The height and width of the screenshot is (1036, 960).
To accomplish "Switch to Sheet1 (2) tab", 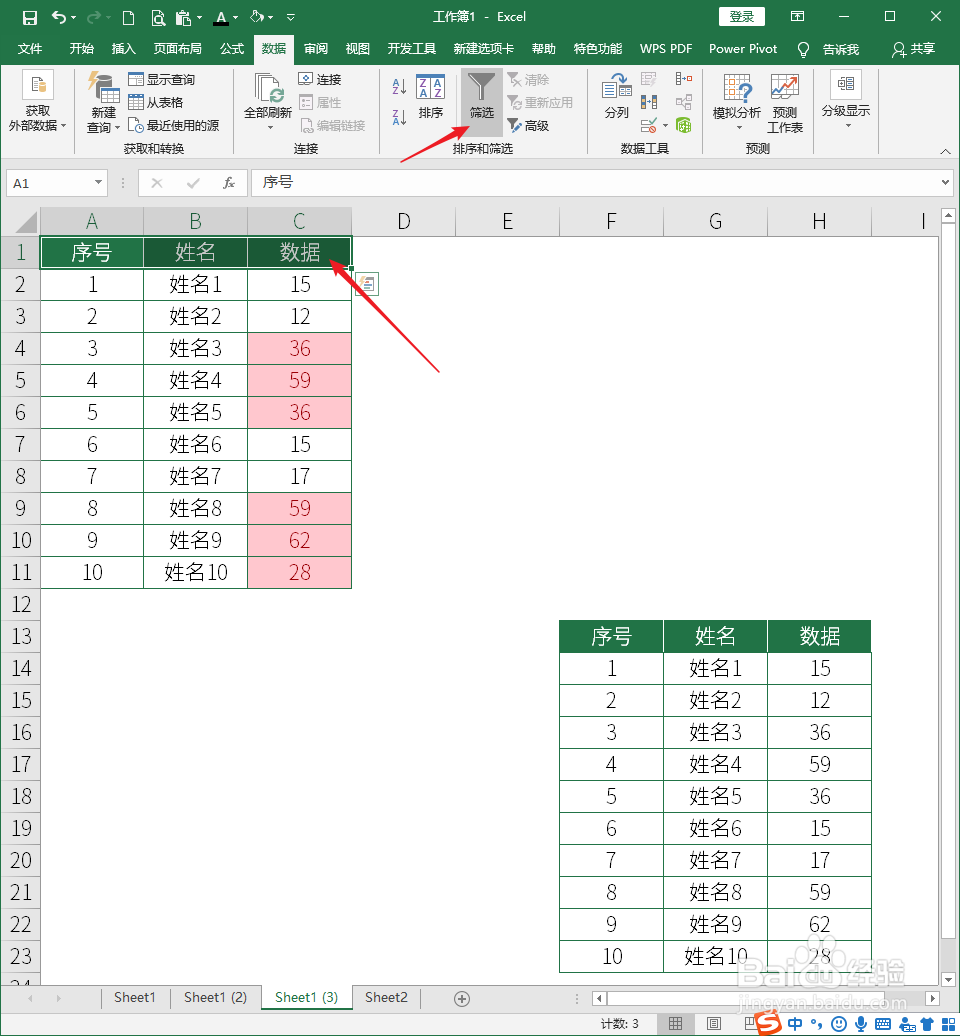I will coord(215,997).
